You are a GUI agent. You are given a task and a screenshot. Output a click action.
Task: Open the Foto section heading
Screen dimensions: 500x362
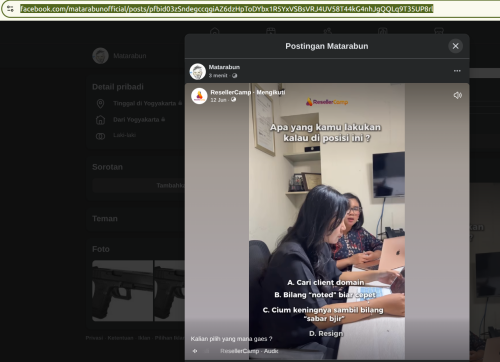(101, 249)
